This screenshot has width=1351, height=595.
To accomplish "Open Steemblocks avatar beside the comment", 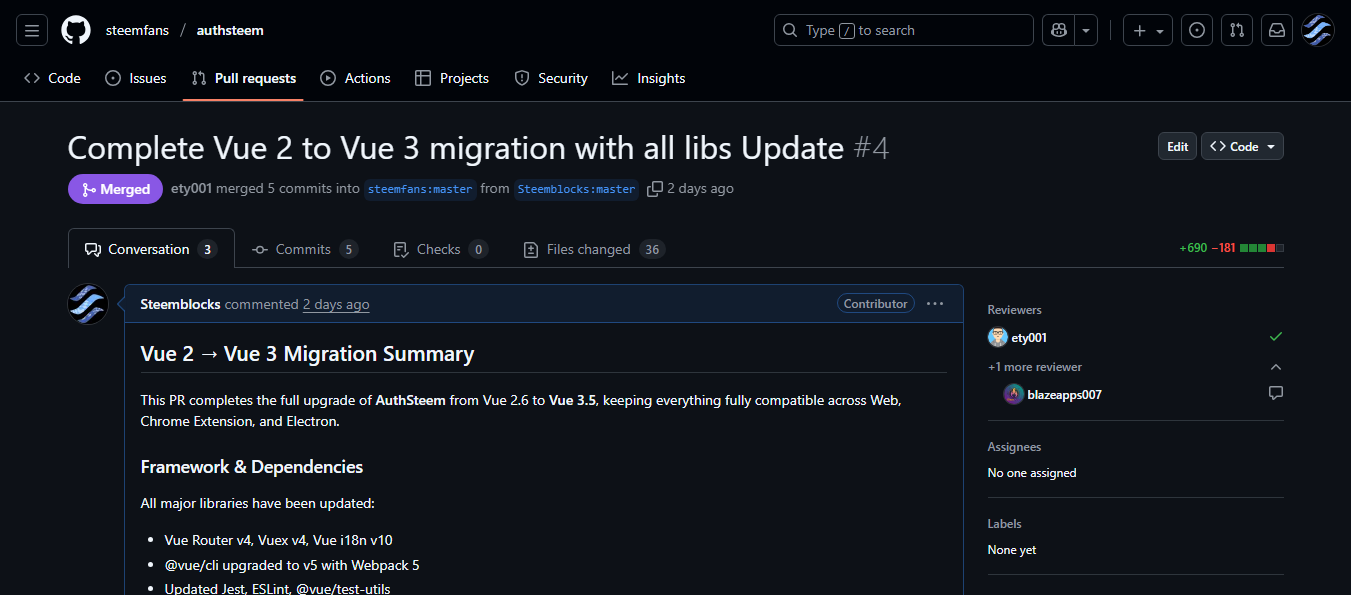I will (88, 304).
